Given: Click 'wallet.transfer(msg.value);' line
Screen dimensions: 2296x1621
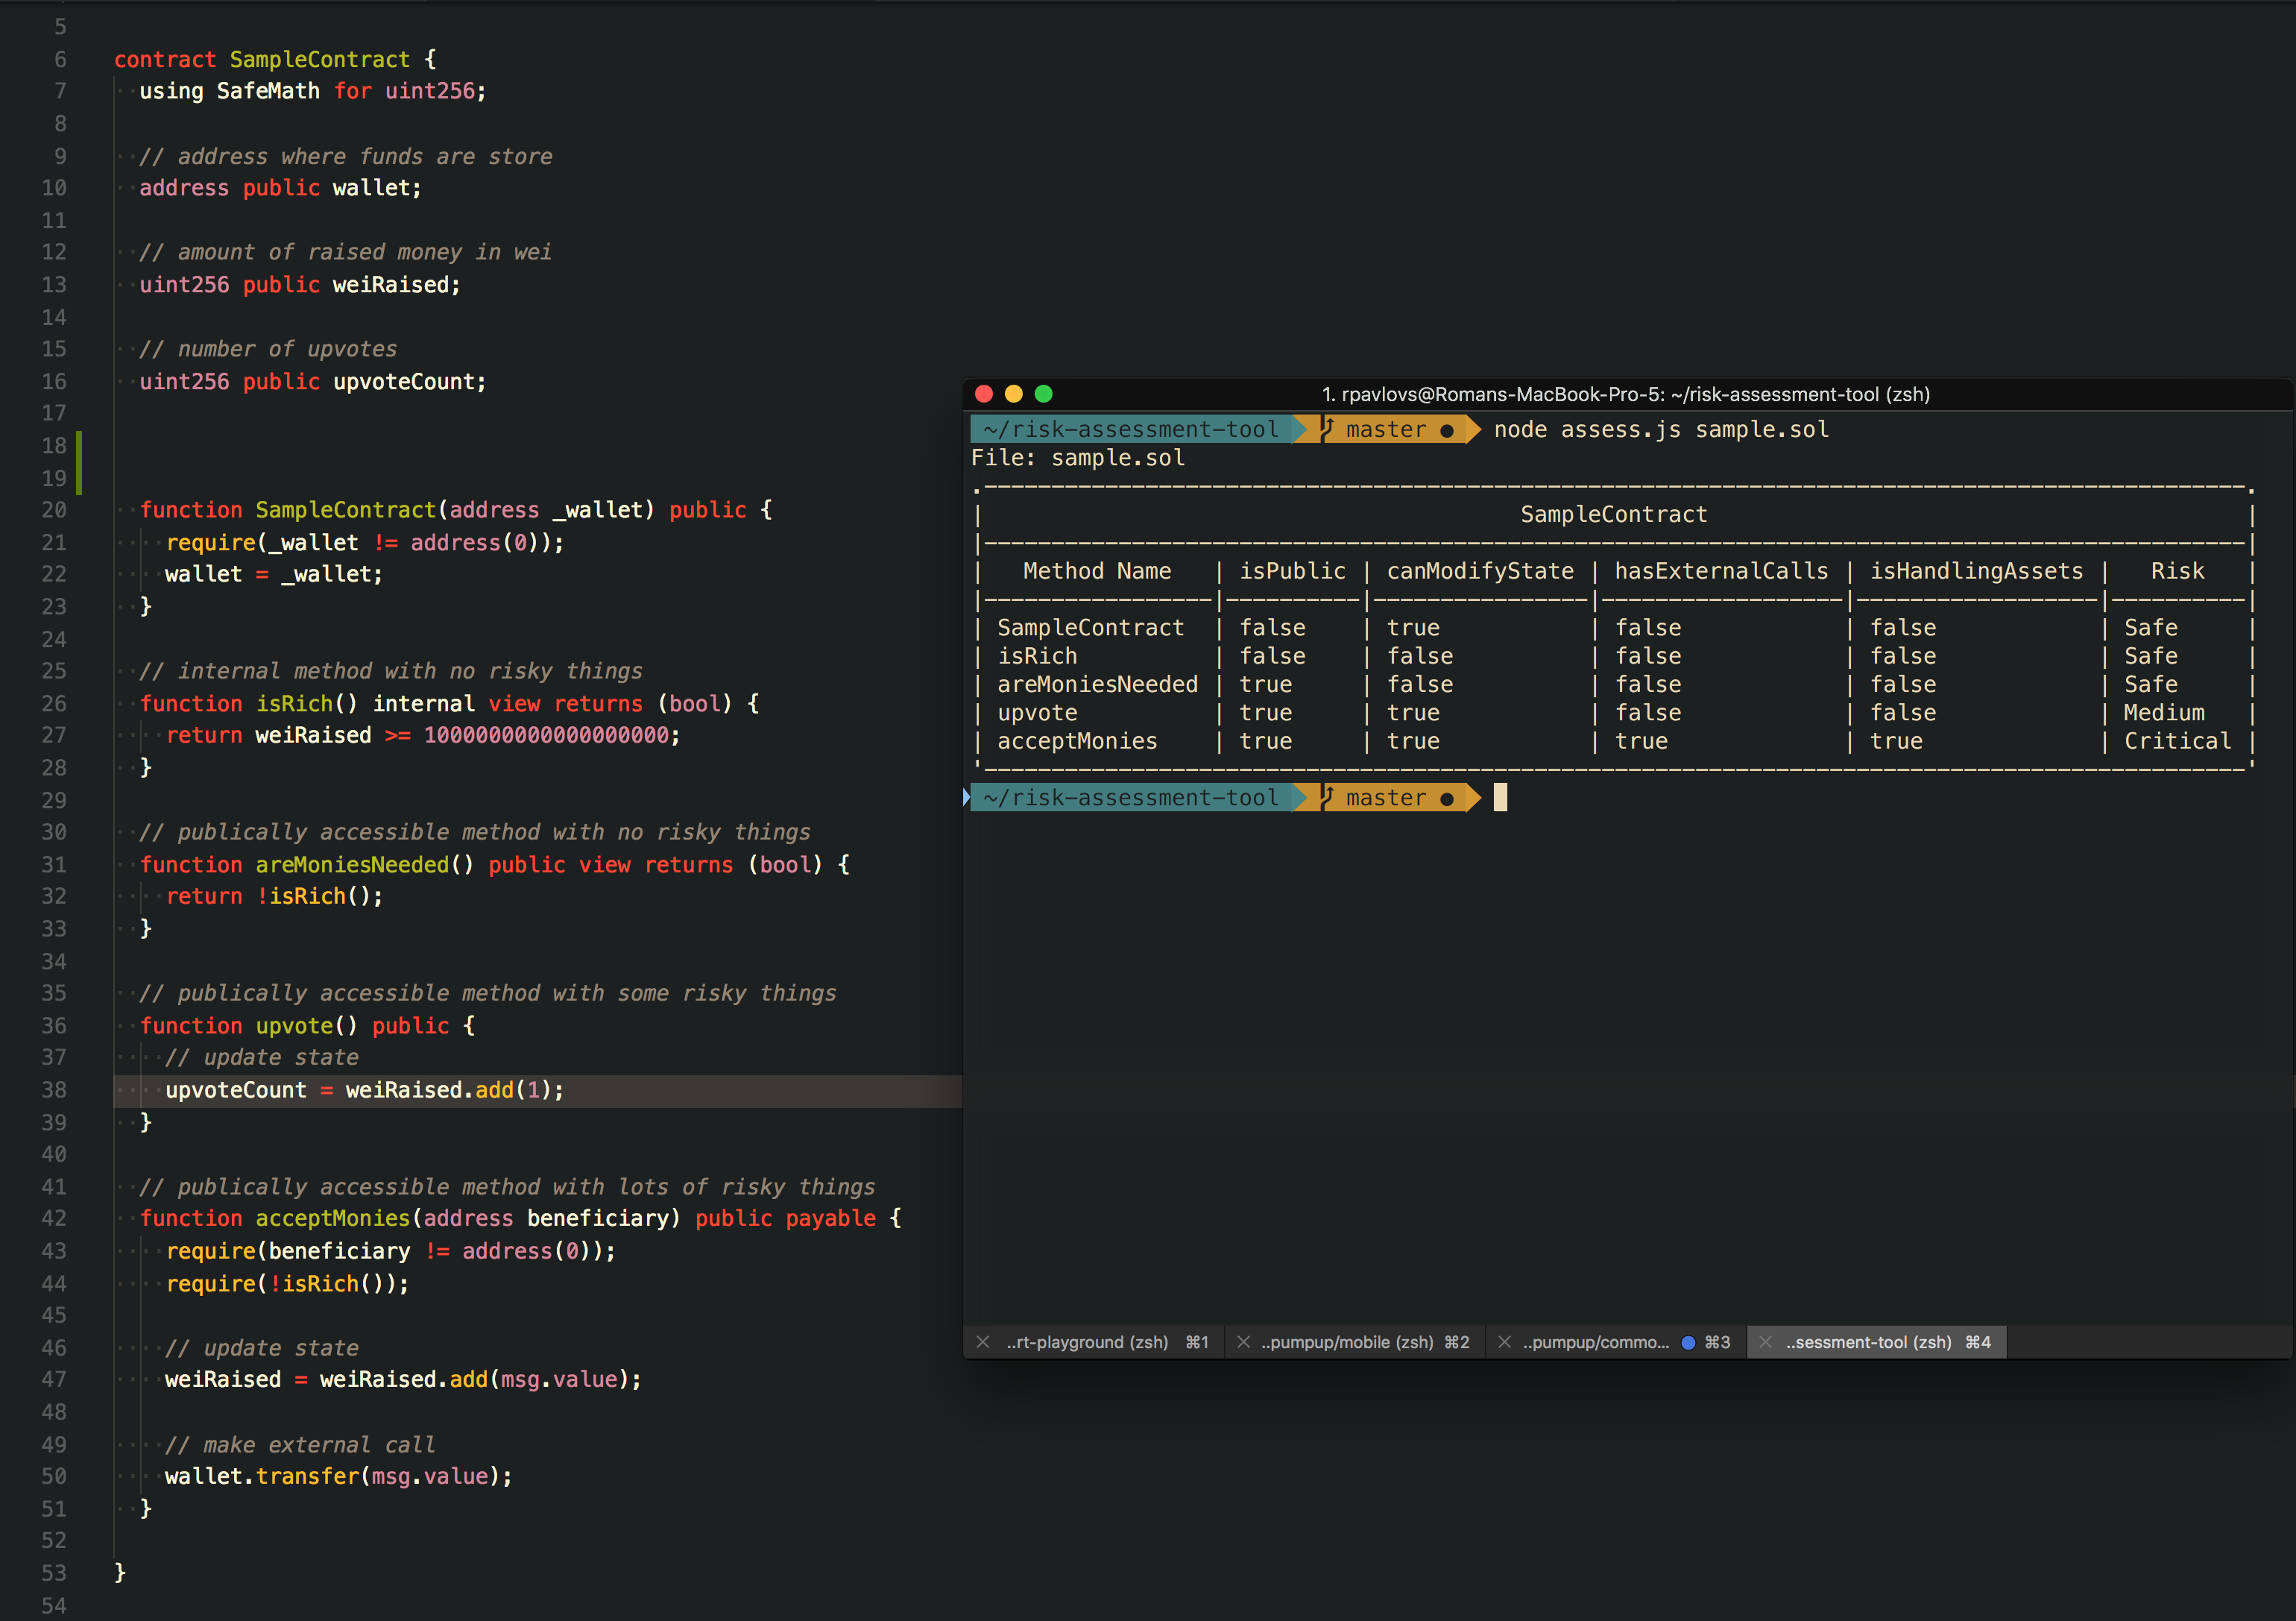Looking at the screenshot, I should (x=338, y=1476).
